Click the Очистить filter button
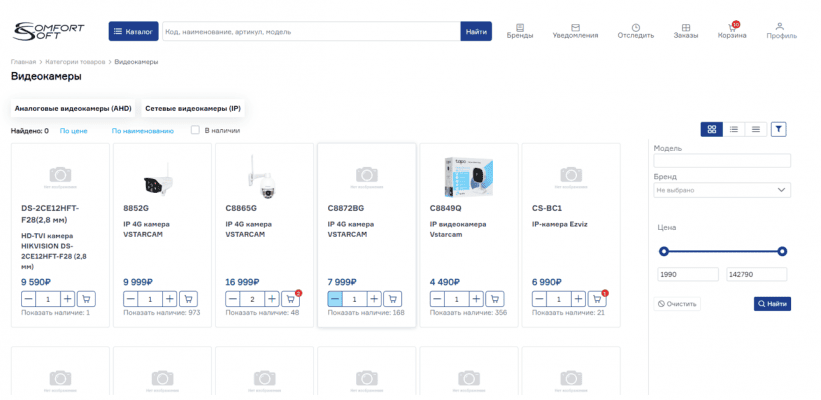The image size is (821, 400). (x=678, y=303)
